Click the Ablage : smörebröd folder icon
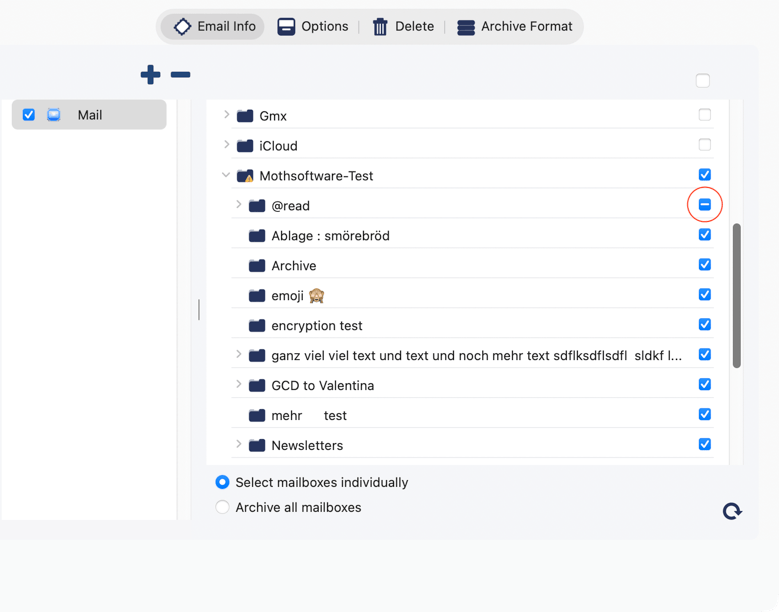This screenshot has width=779, height=612. tap(257, 235)
